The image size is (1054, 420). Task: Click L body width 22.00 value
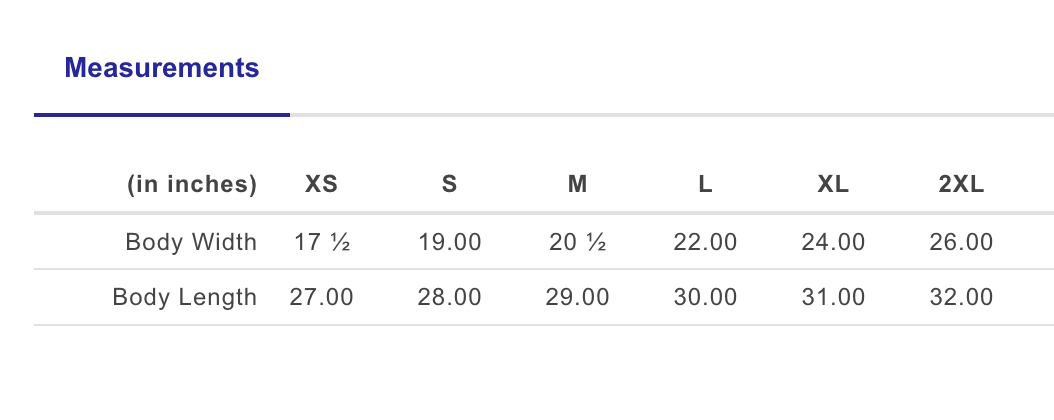click(705, 242)
